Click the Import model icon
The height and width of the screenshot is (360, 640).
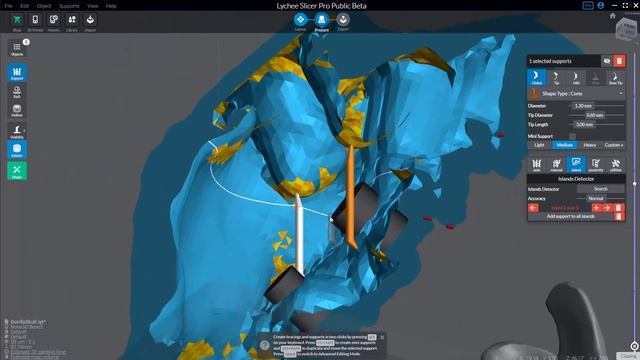point(90,20)
